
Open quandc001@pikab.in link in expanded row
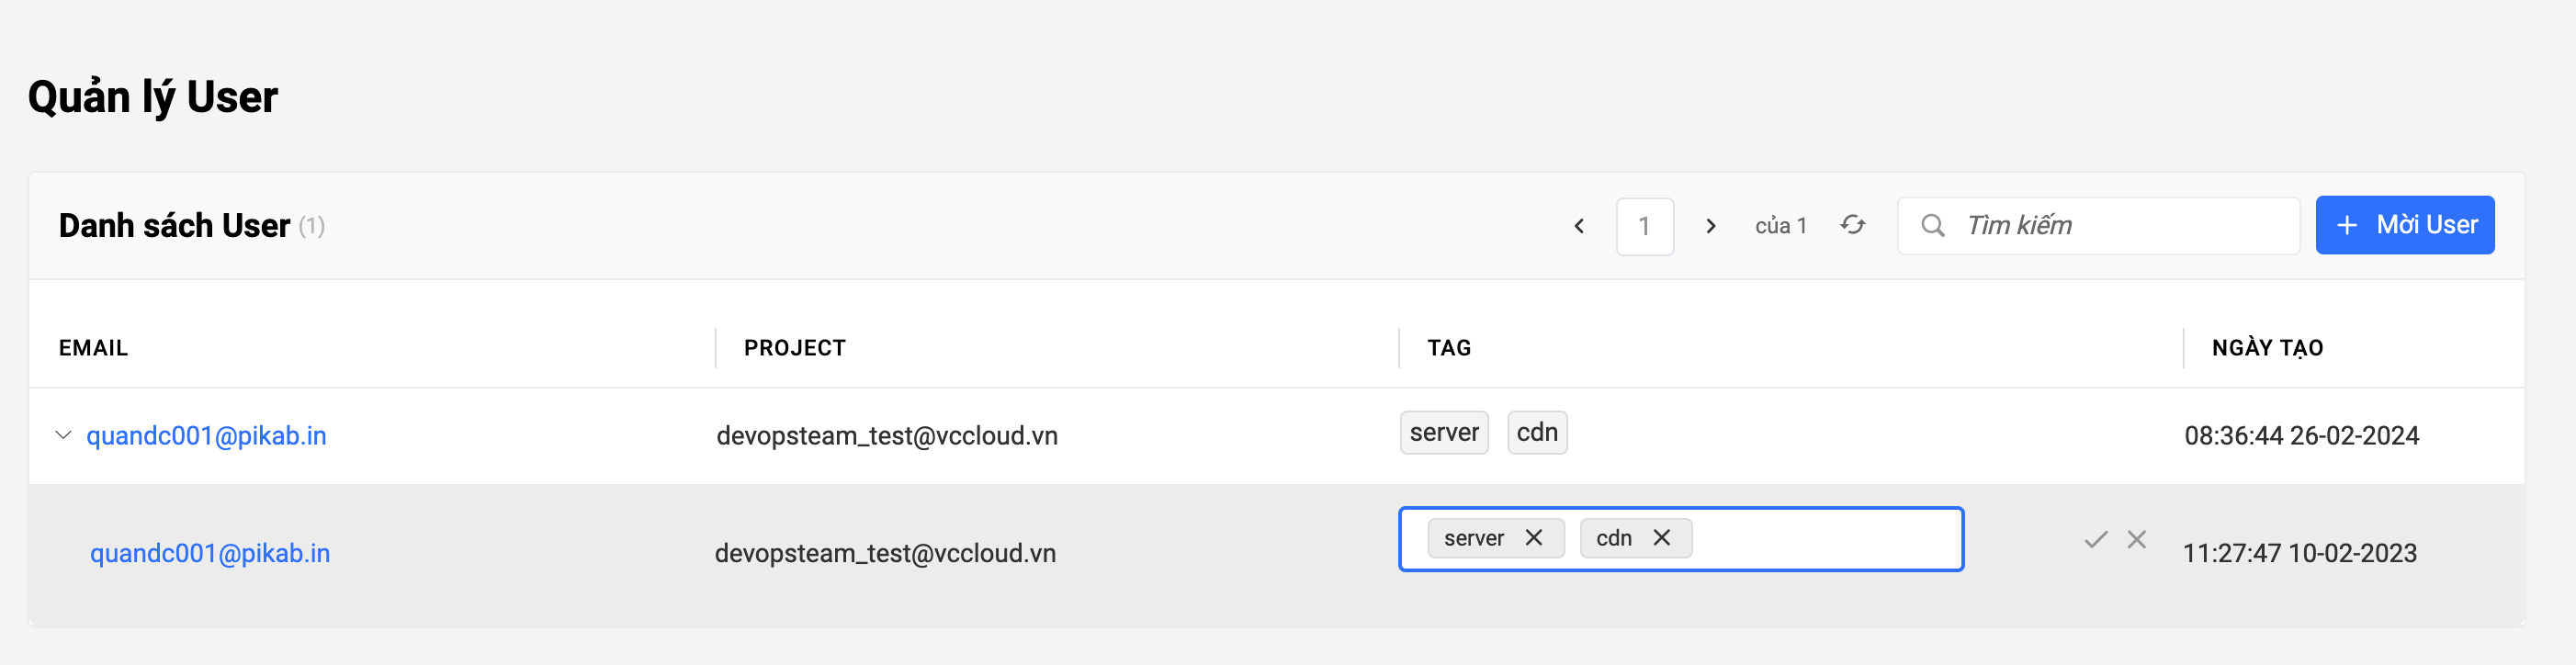click(210, 553)
